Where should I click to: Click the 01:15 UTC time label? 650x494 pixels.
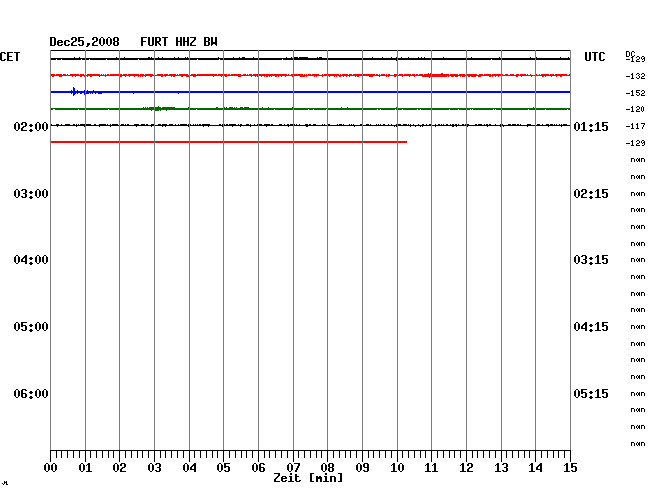pyautogui.click(x=591, y=126)
